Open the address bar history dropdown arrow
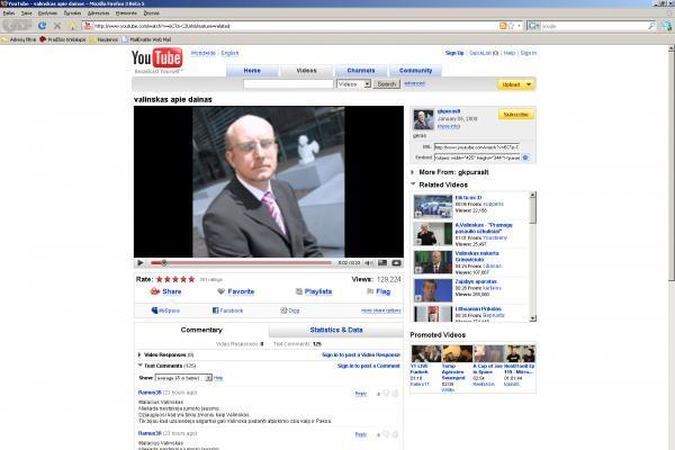Screen dimensions: 675x450 [519, 26]
